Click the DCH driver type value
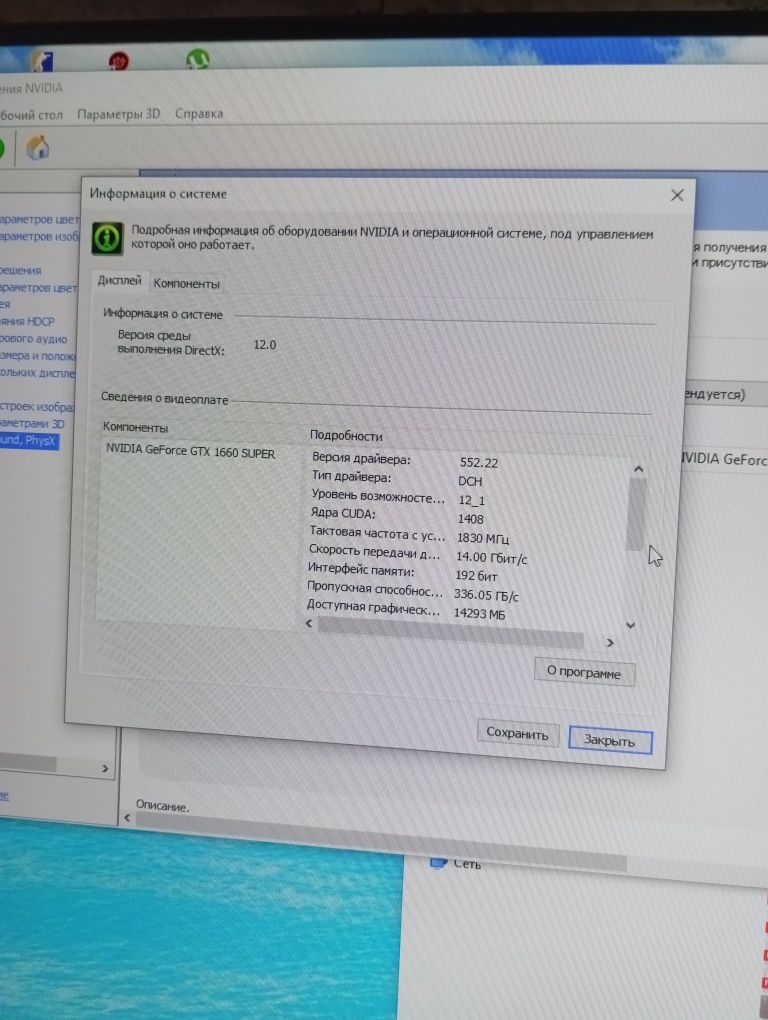Viewport: 768px width, 1020px height. [470, 481]
